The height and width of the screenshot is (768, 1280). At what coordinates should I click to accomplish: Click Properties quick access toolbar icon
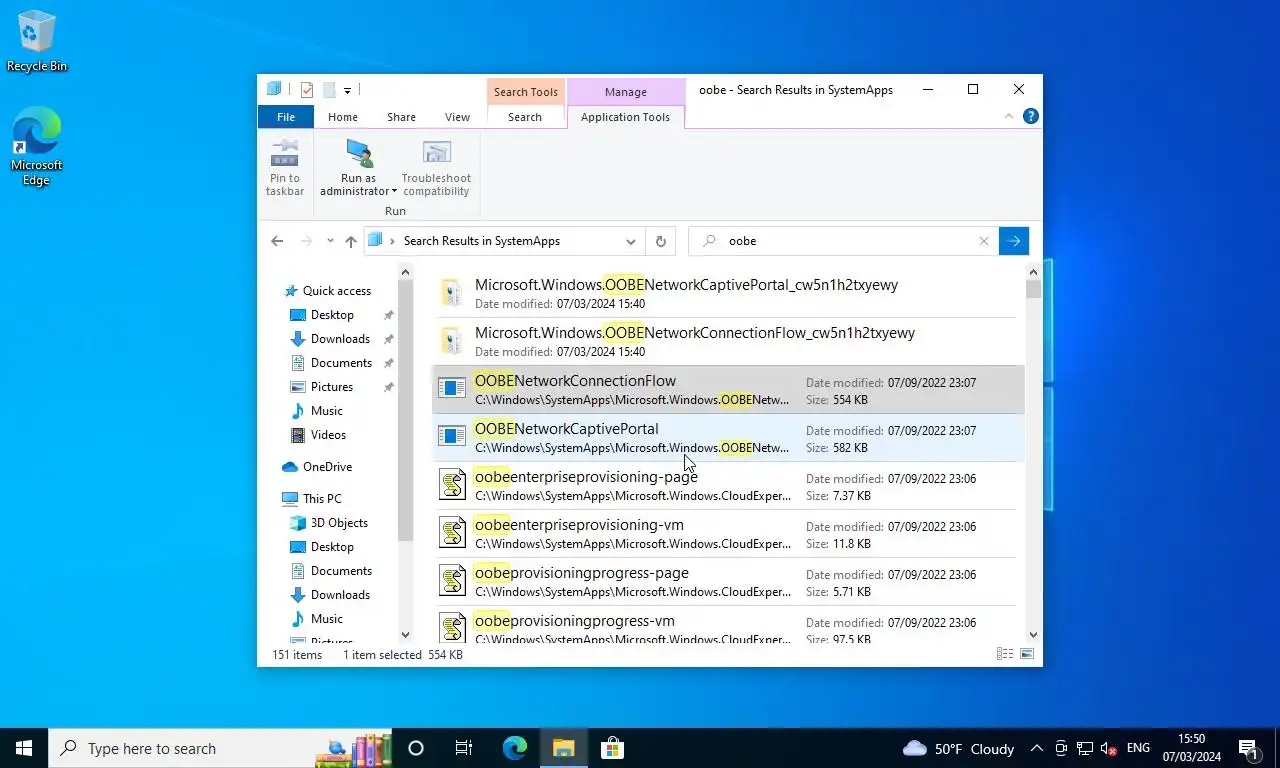(307, 90)
